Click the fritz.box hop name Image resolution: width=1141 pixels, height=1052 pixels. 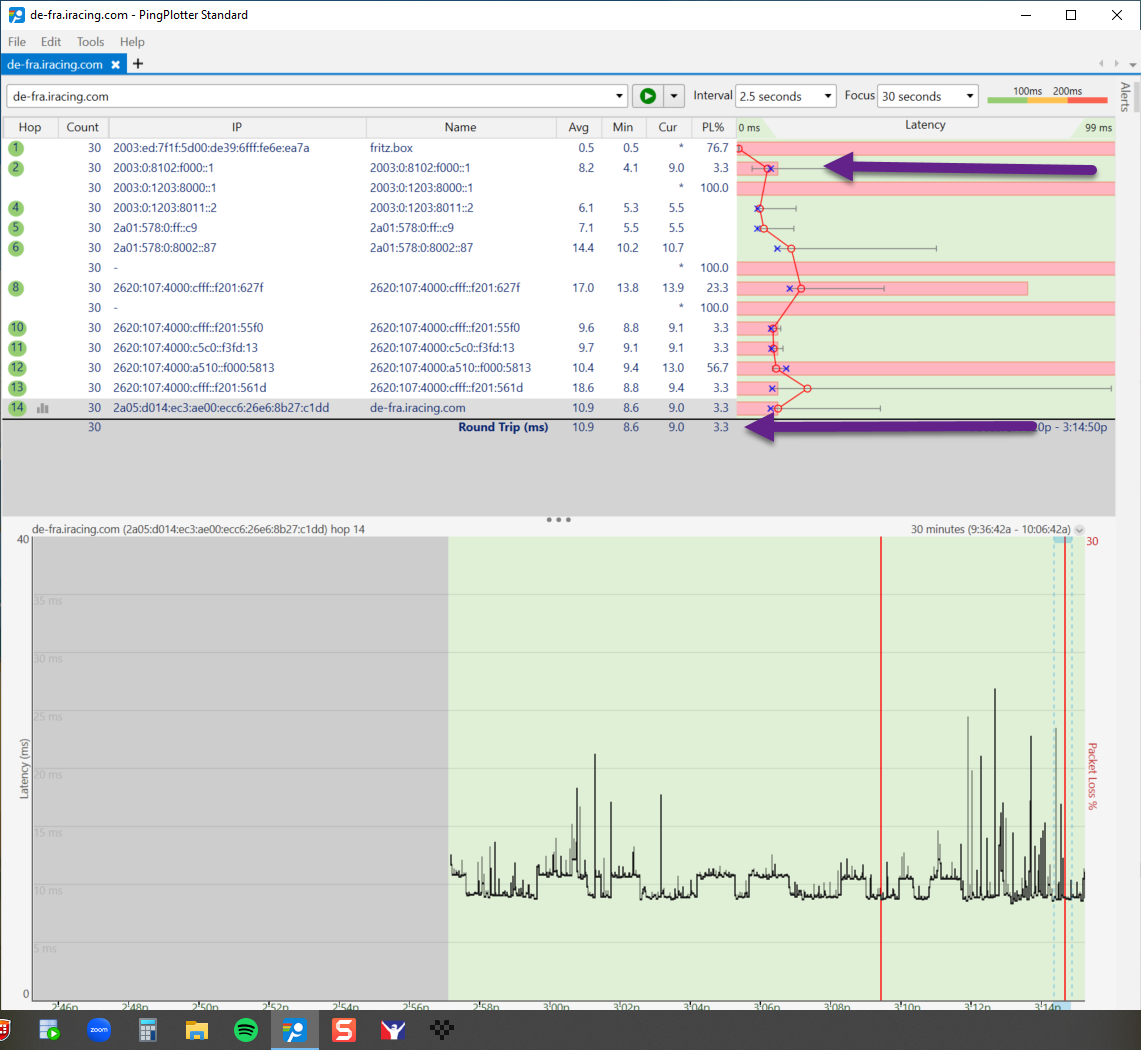tap(391, 148)
